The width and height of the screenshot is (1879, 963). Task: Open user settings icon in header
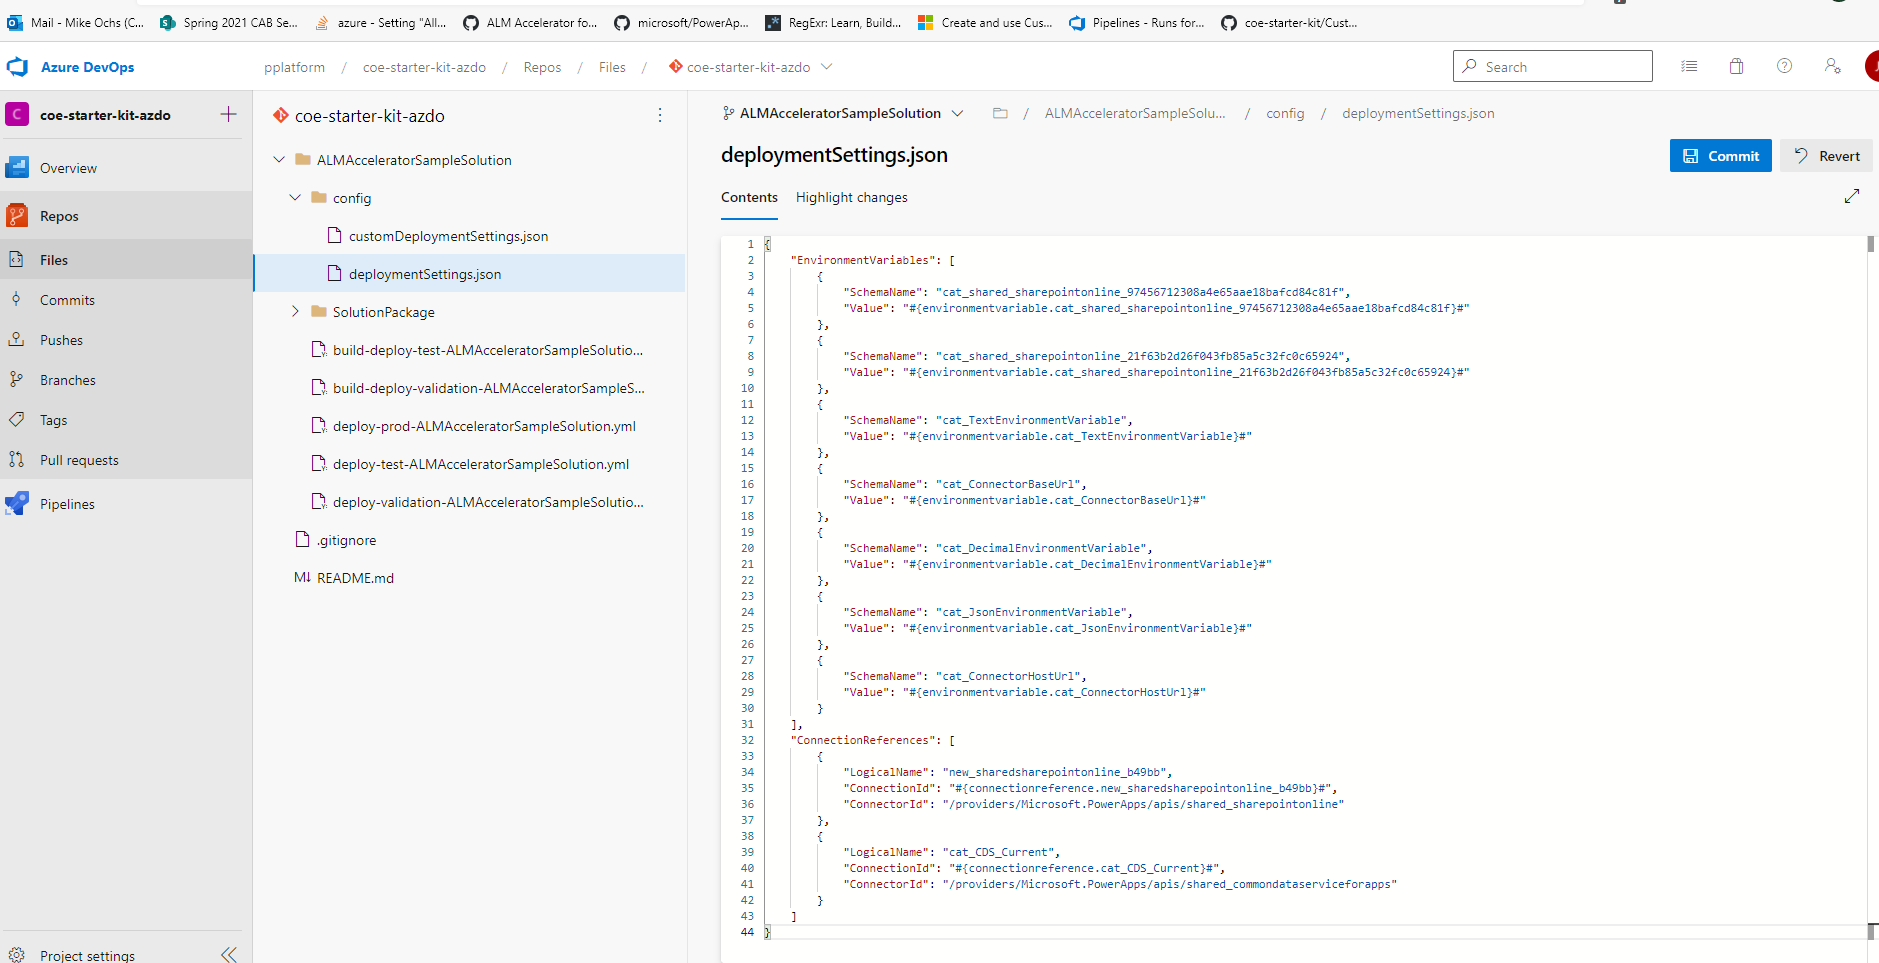click(1832, 66)
